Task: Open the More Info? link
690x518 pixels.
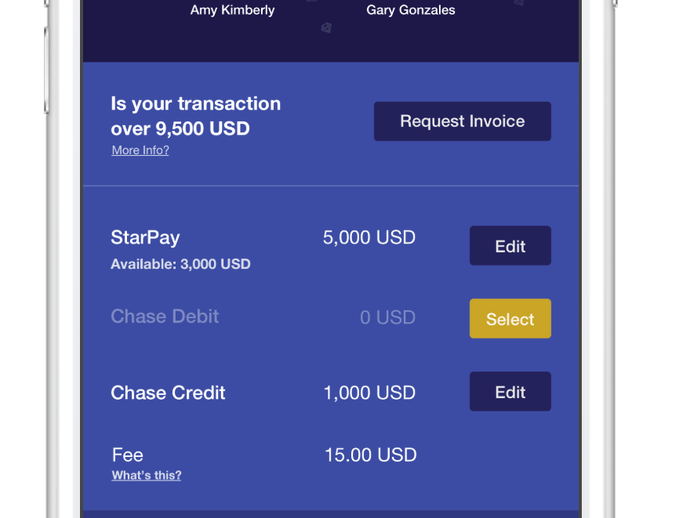Action: pos(140,150)
